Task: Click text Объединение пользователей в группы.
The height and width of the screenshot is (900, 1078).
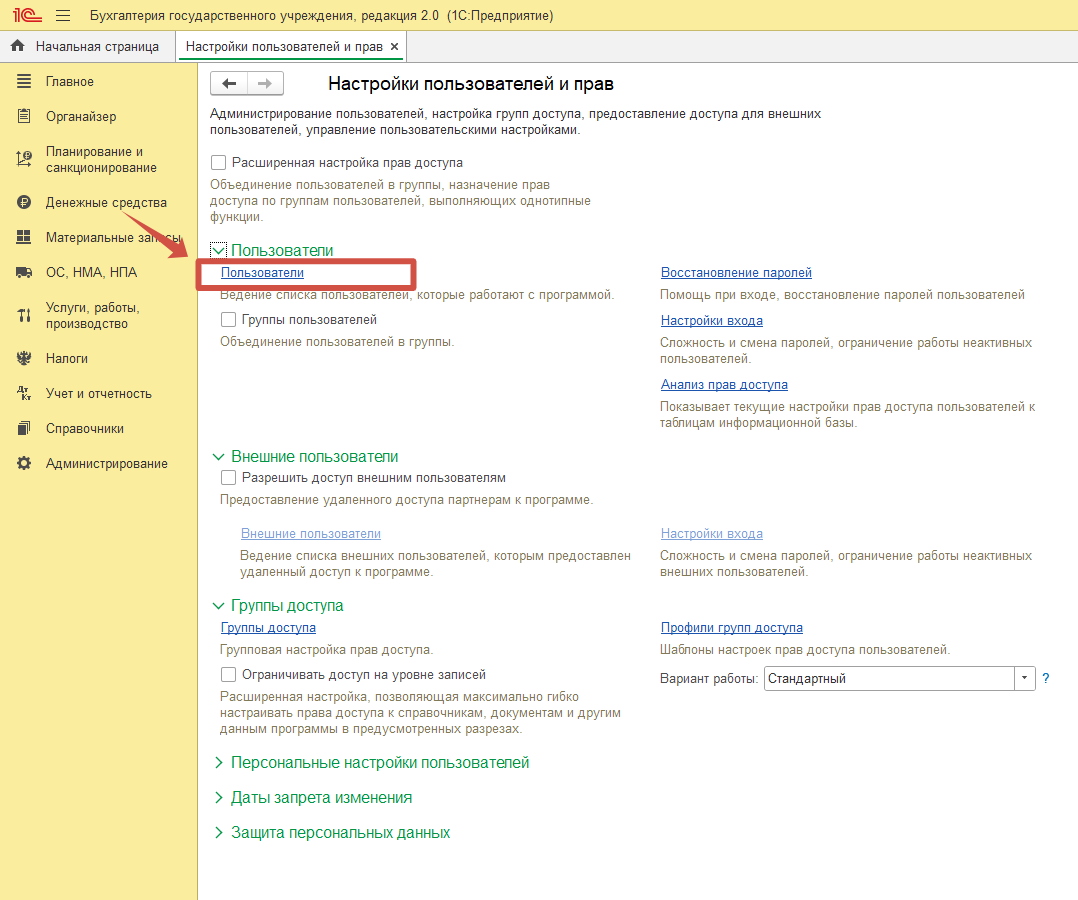Action: (337, 342)
